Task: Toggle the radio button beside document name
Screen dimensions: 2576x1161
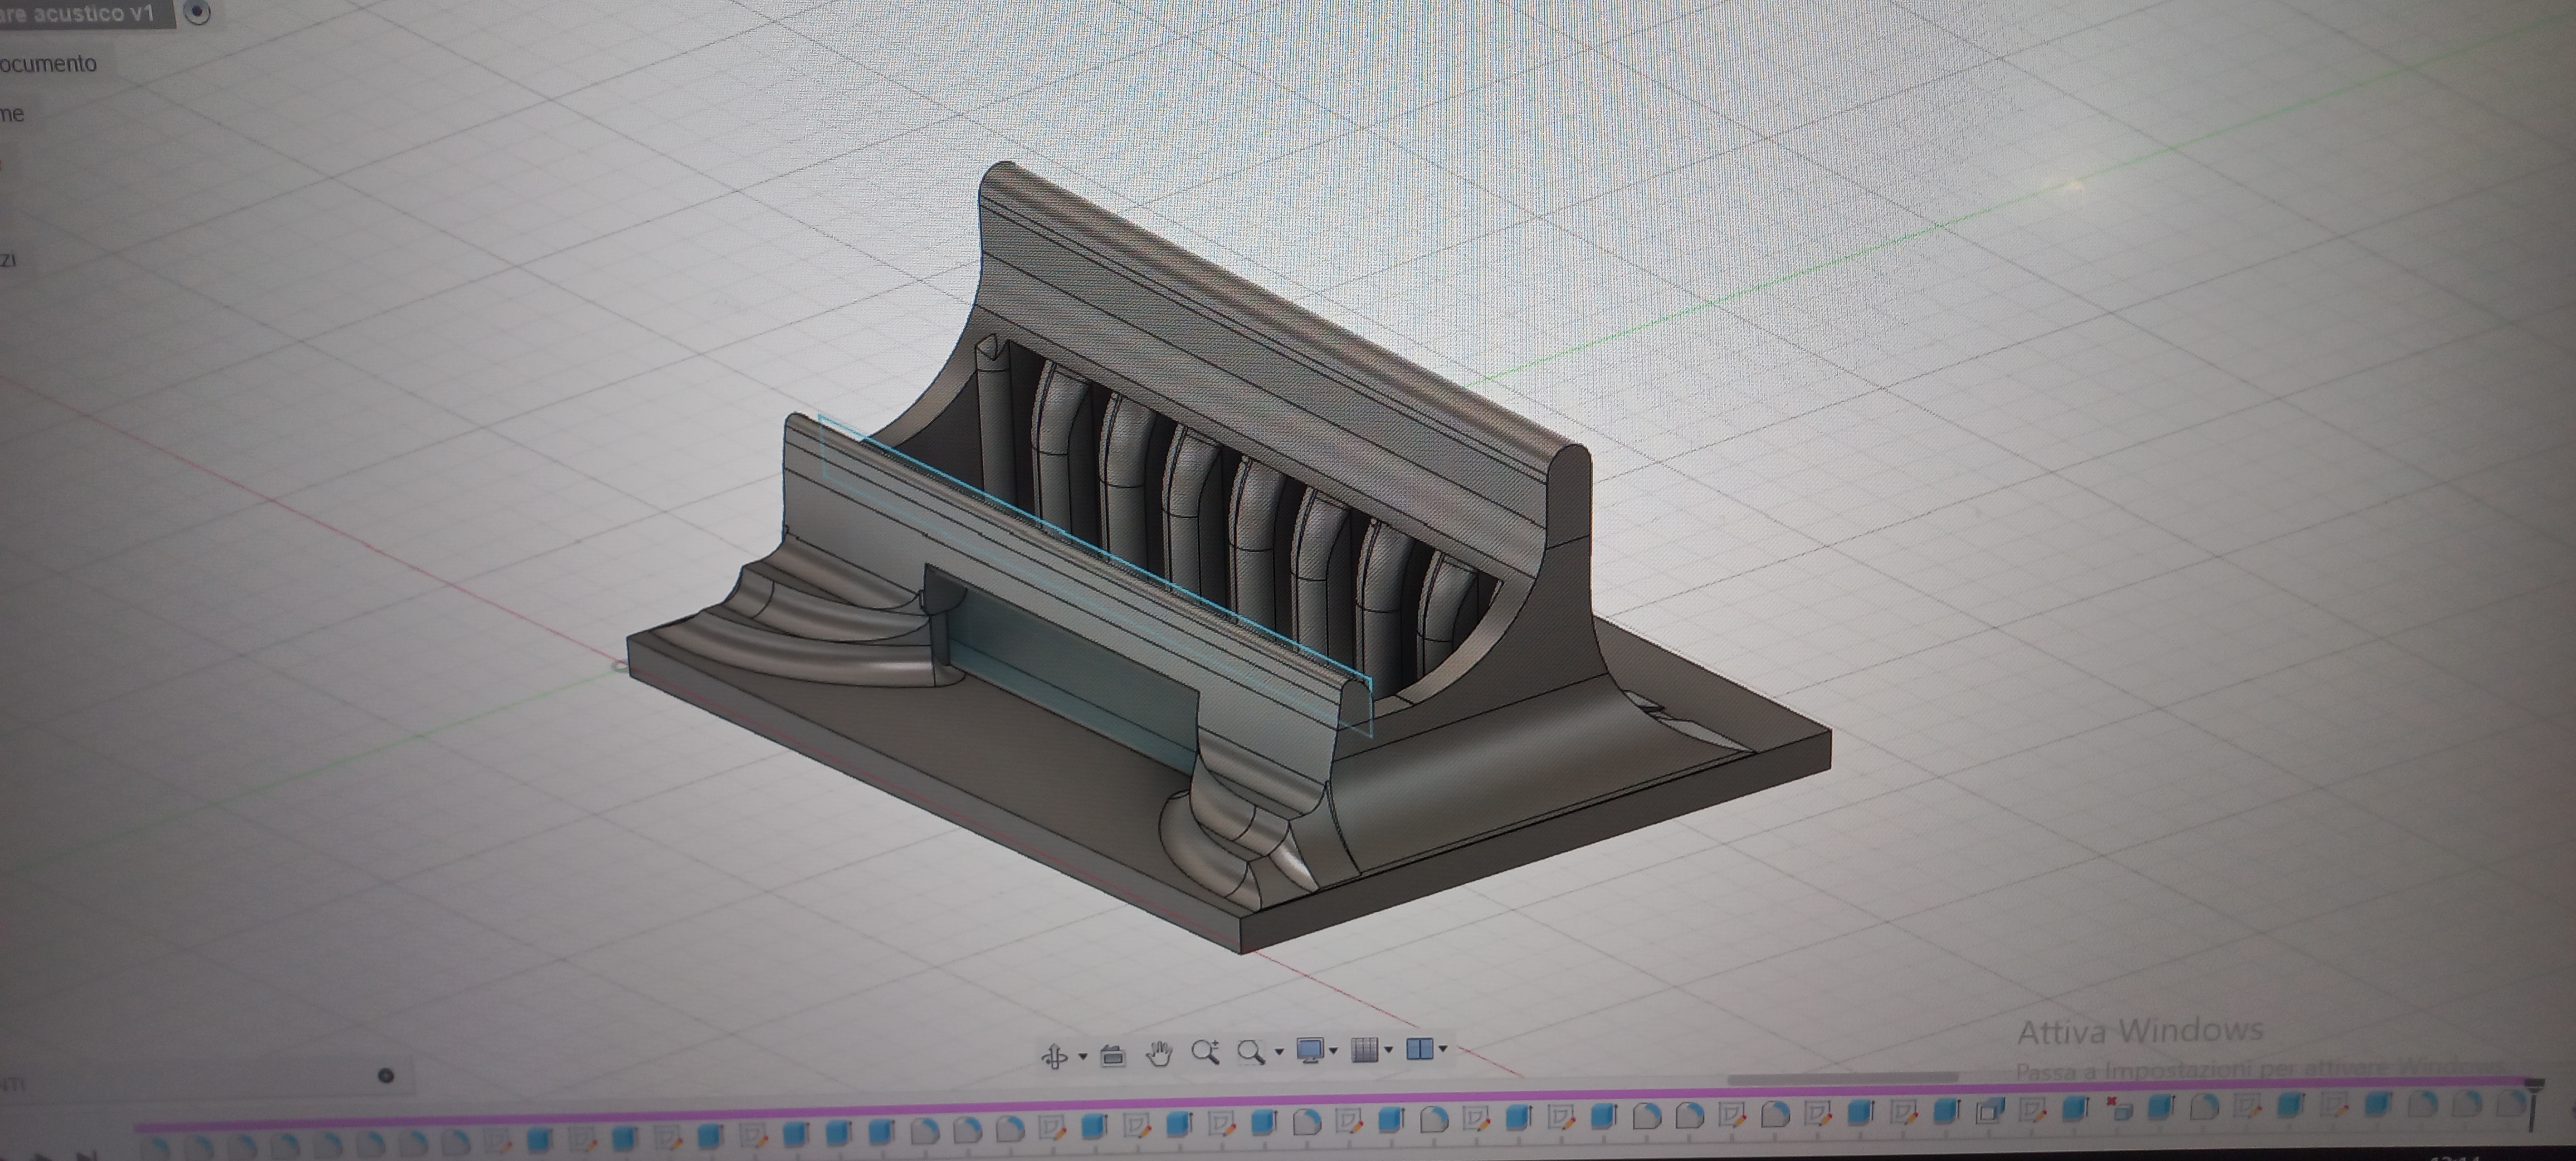Action: tap(198, 12)
